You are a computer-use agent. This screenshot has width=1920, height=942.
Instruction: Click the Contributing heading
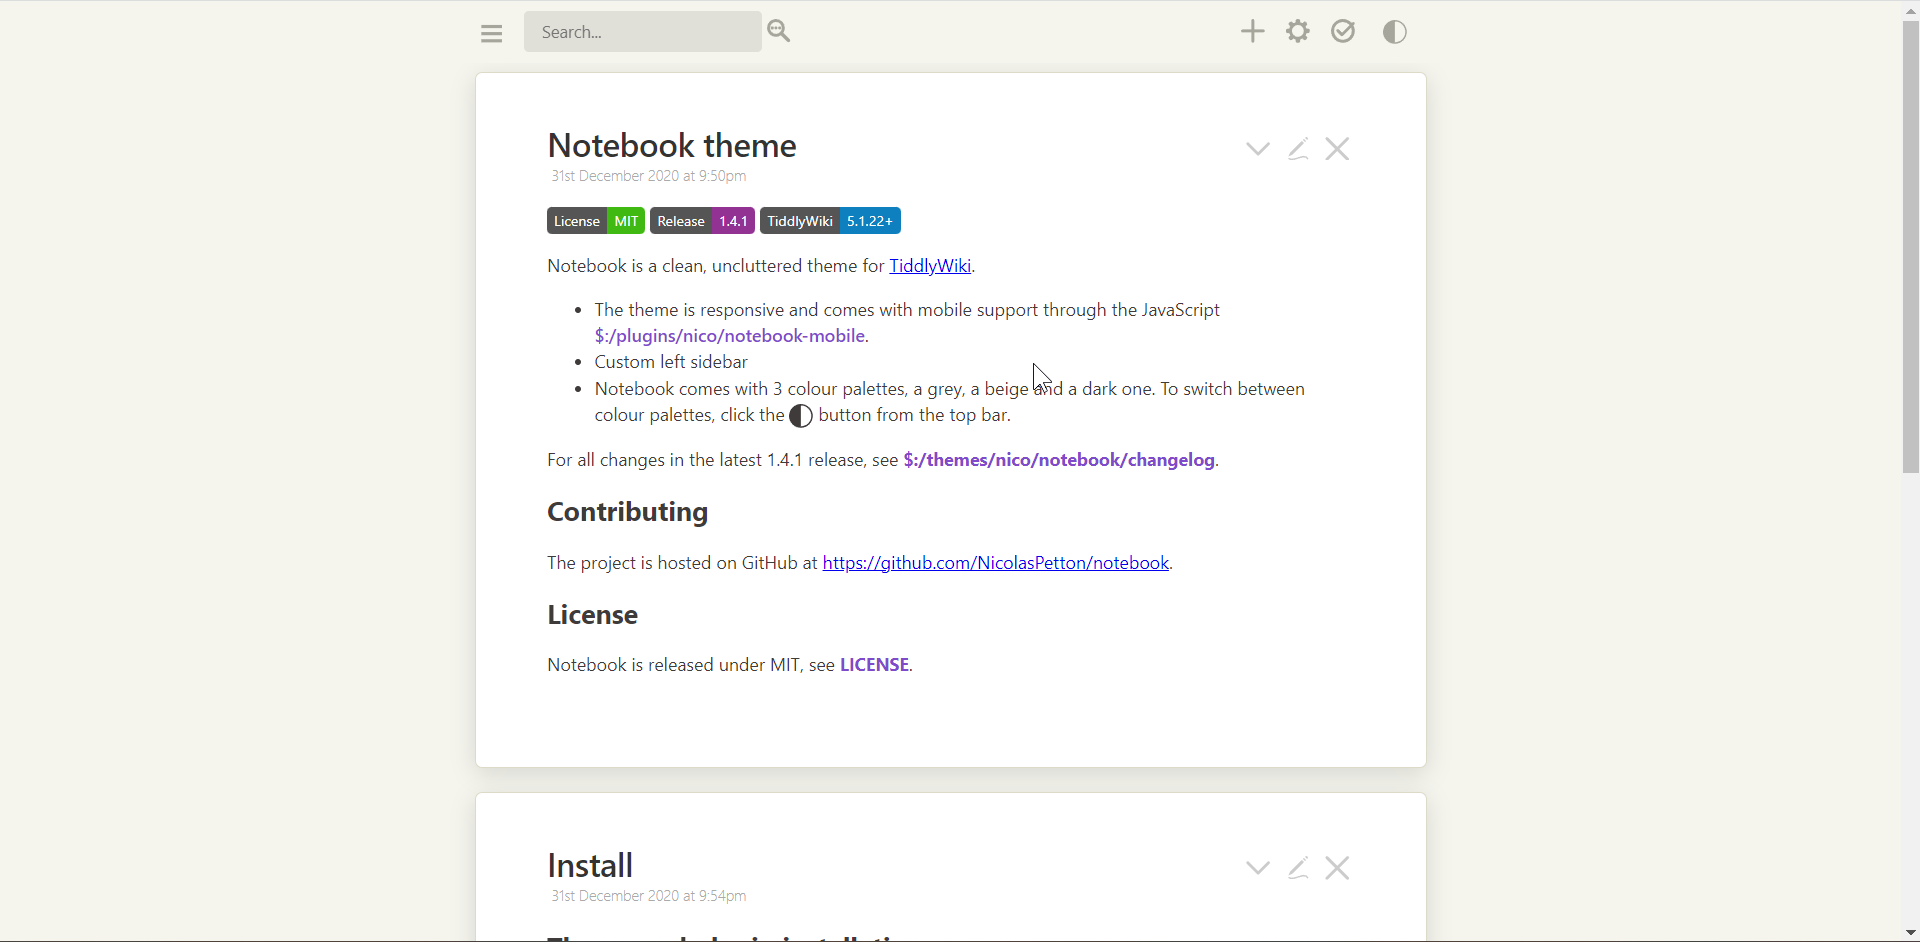tap(628, 513)
